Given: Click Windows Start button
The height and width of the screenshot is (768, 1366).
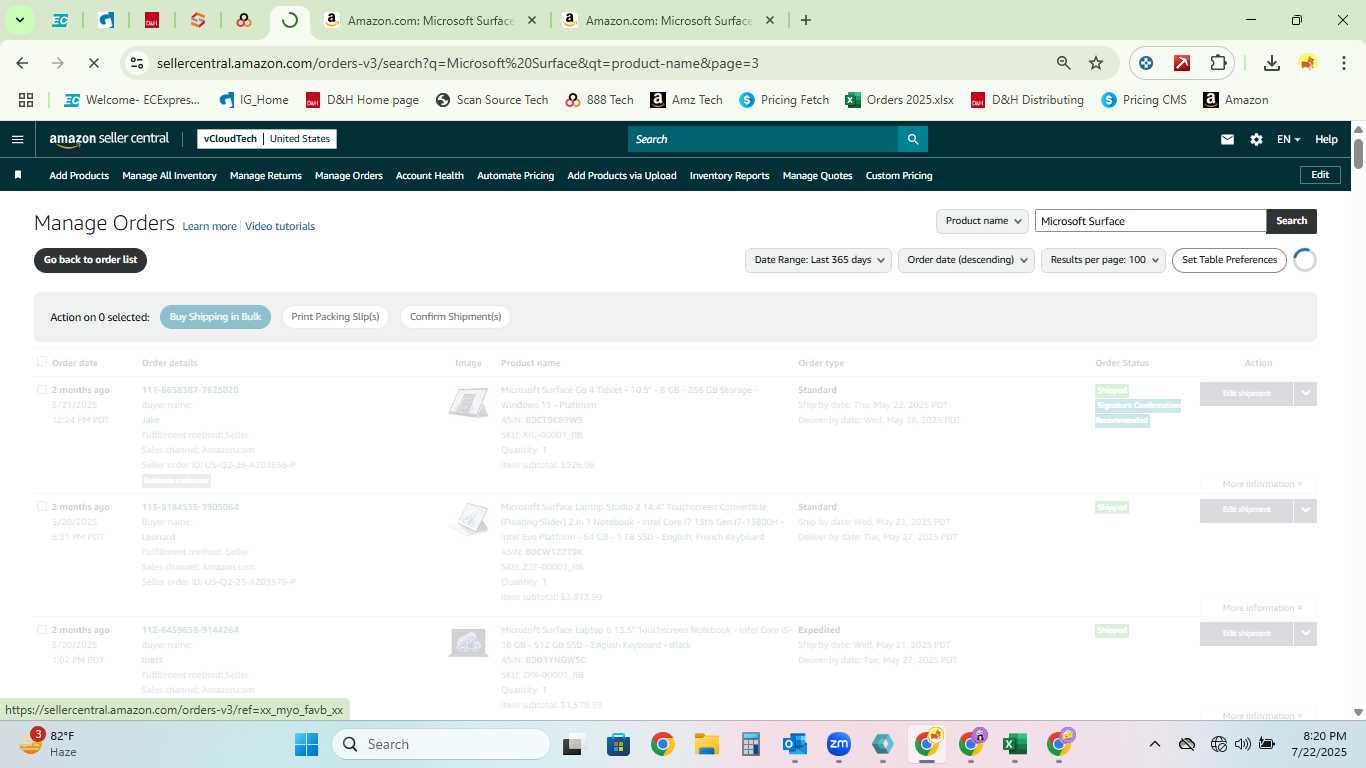Looking at the screenshot, I should [x=306, y=744].
